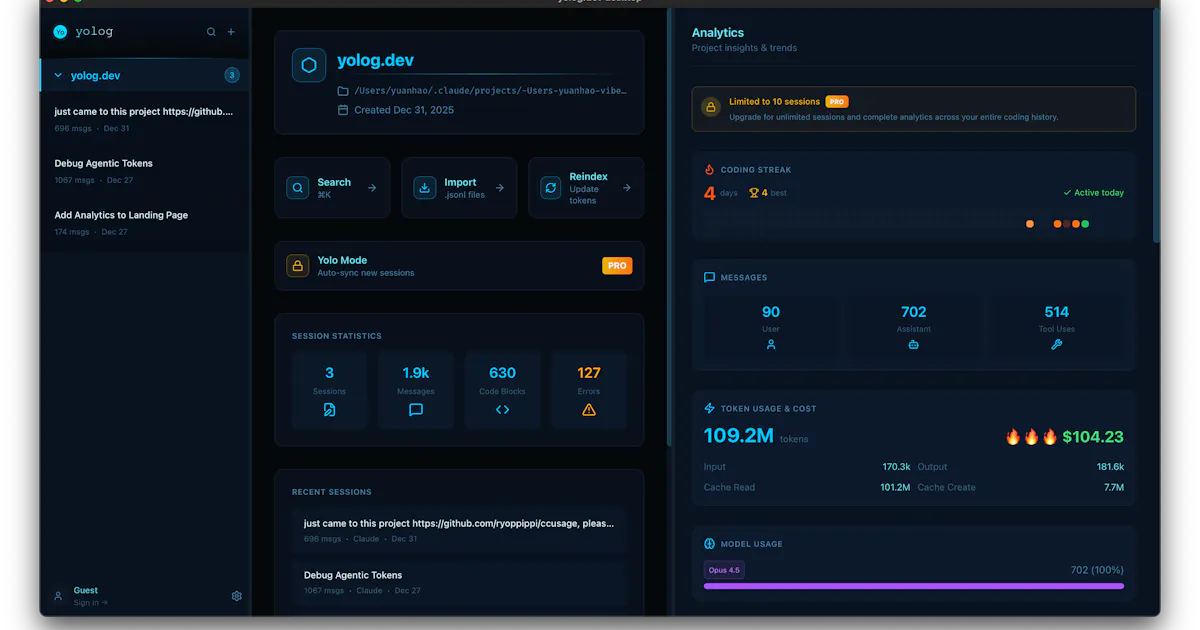Screen dimensions: 1200x630
Task: Open recent session Debug Agentic Tokens
Action: (x=460, y=582)
